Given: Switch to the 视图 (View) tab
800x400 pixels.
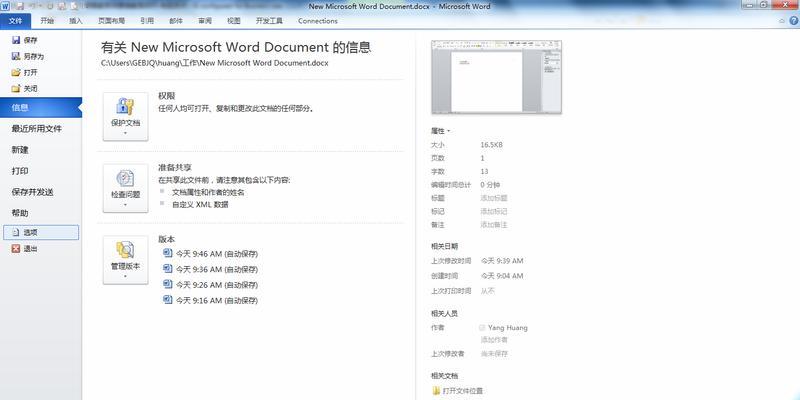Looking at the screenshot, I should [234, 21].
